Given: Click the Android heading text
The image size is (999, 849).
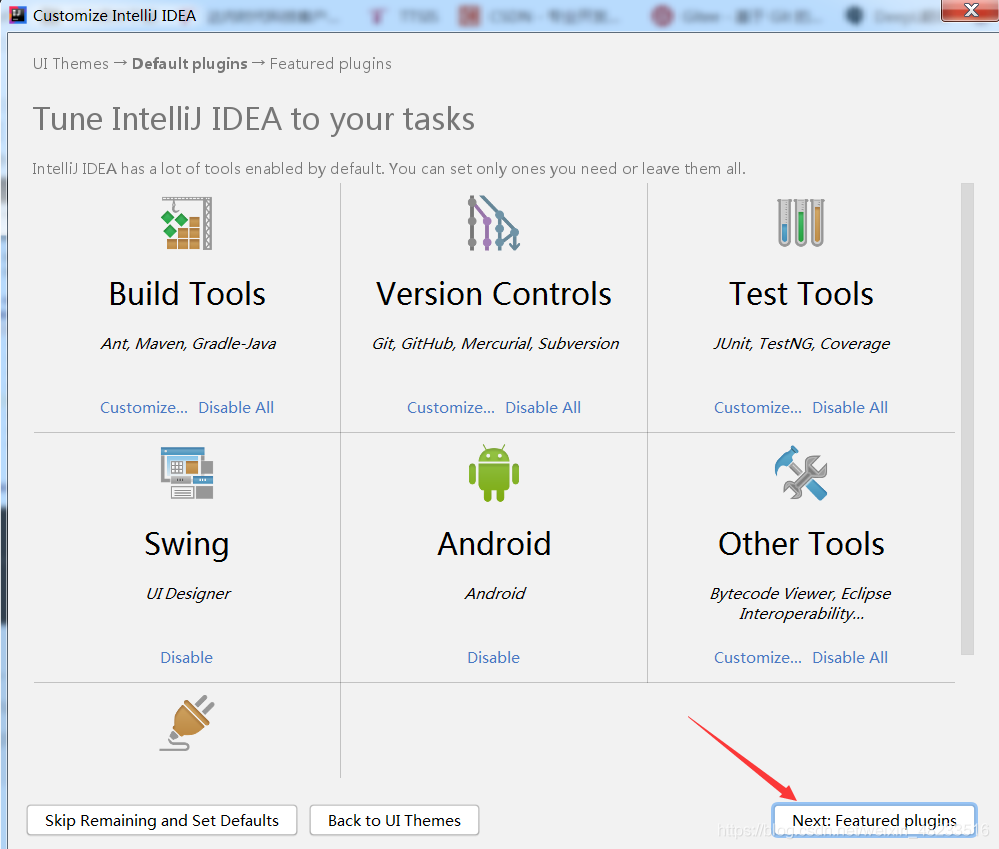Looking at the screenshot, I should pyautogui.click(x=494, y=544).
